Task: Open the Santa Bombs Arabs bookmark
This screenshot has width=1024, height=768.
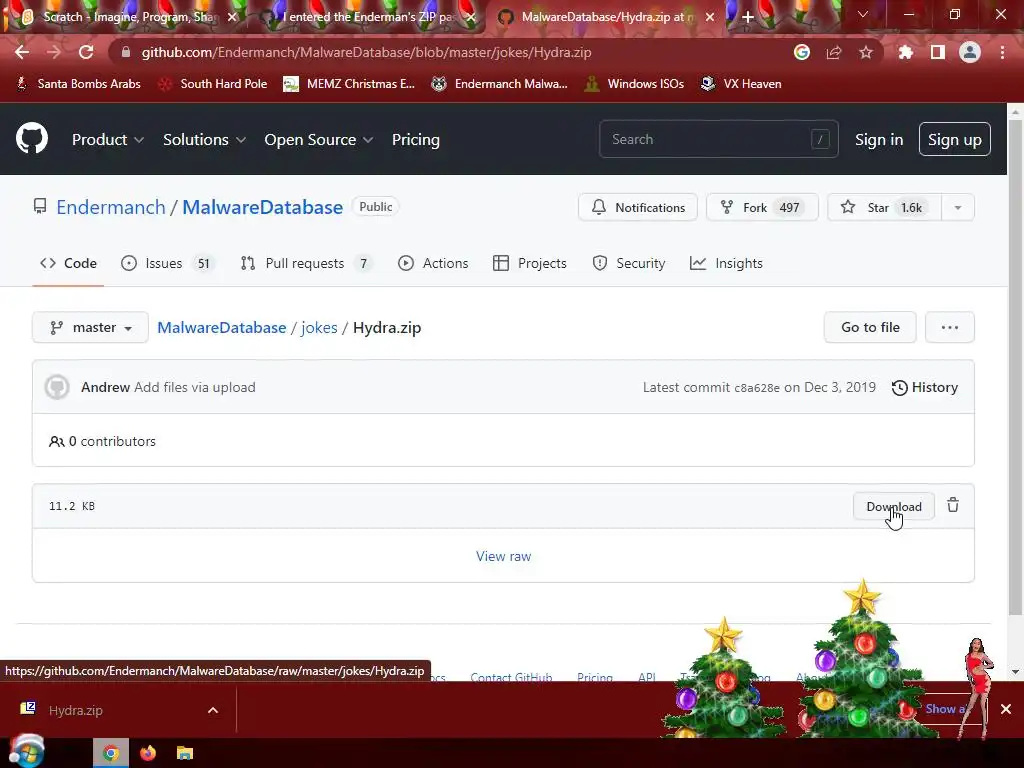Action: tap(78, 84)
